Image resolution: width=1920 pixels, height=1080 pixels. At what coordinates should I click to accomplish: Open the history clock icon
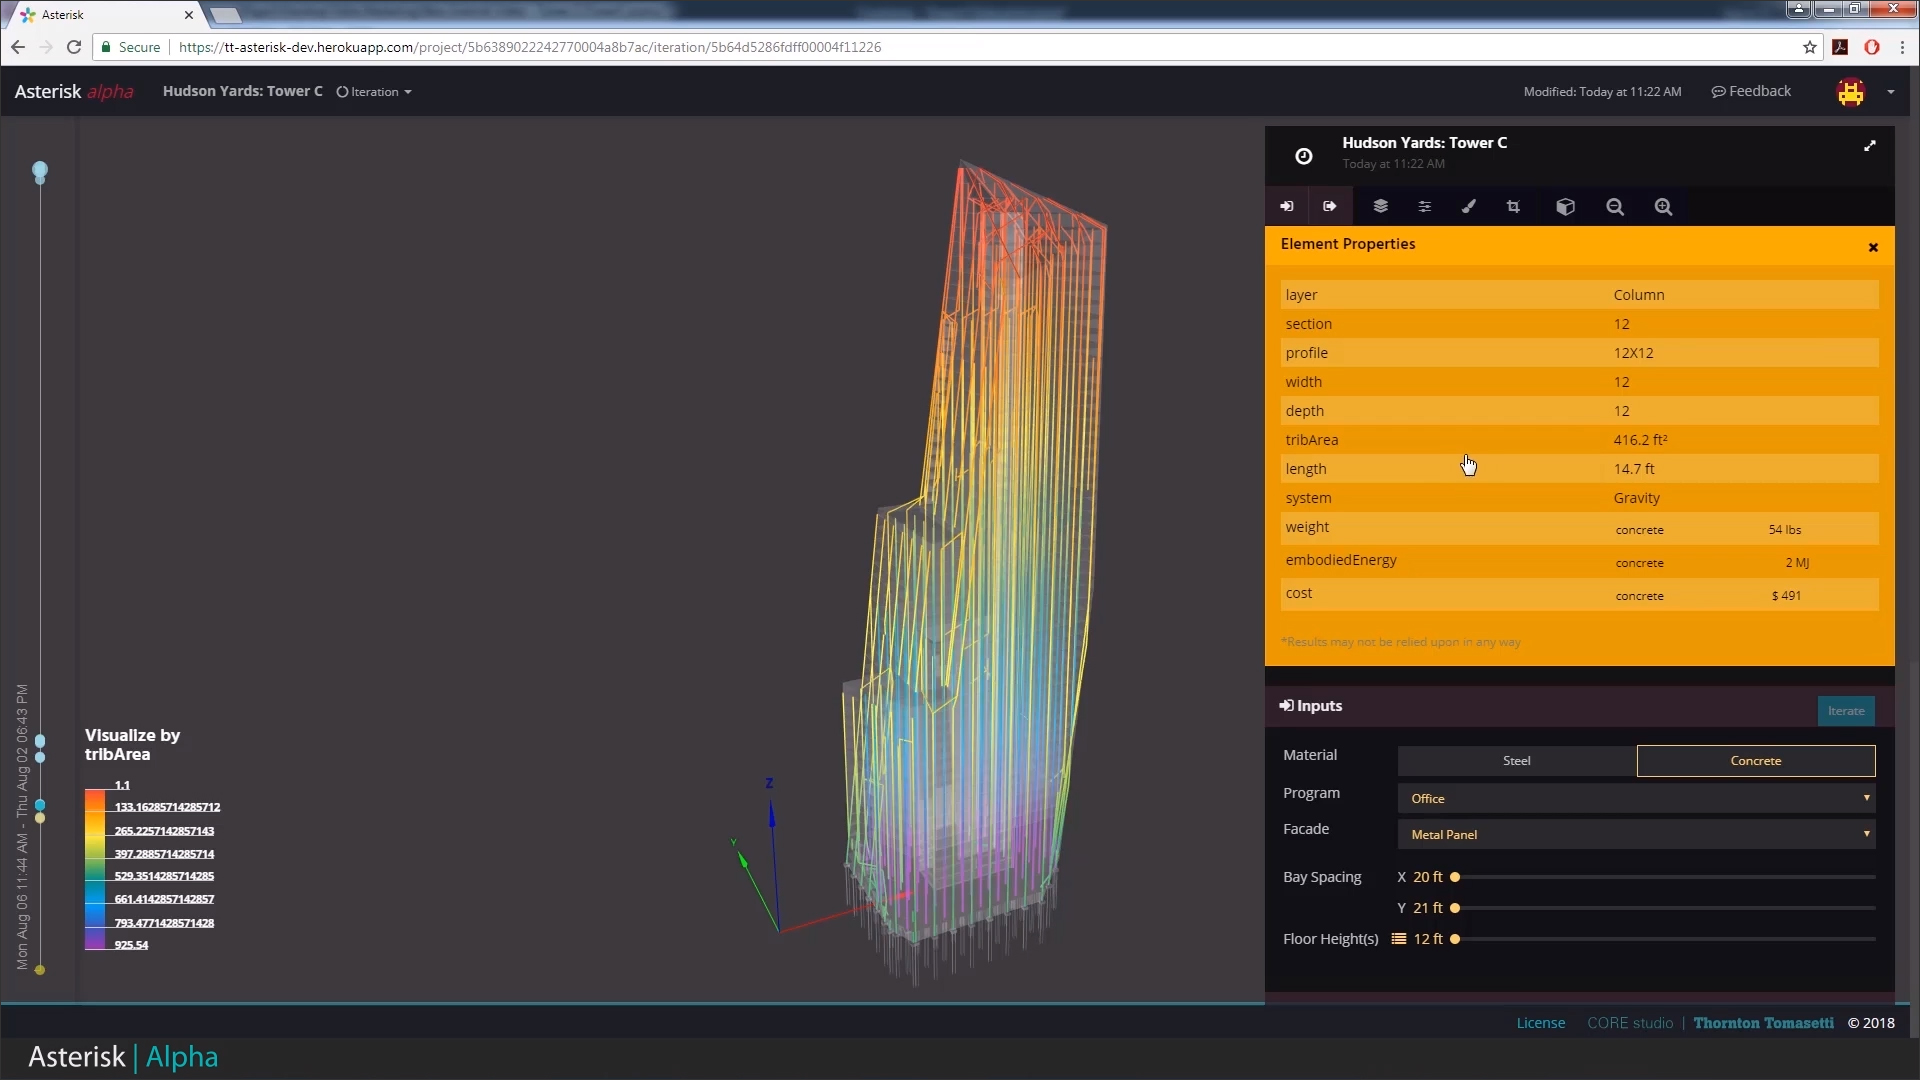(1304, 155)
